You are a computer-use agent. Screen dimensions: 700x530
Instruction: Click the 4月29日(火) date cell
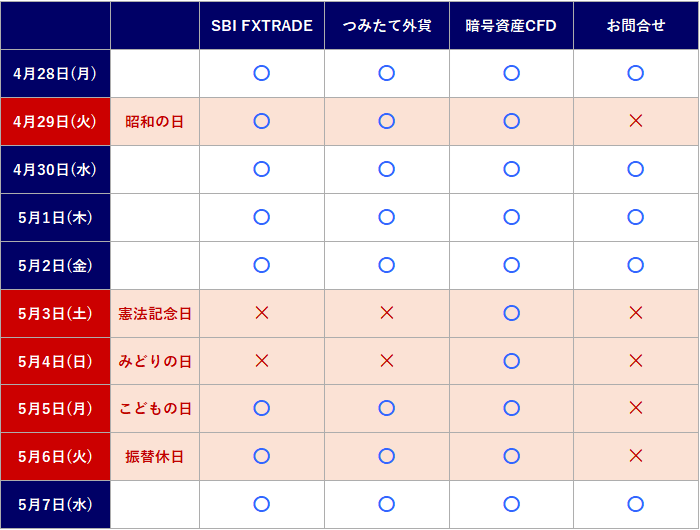(55, 121)
